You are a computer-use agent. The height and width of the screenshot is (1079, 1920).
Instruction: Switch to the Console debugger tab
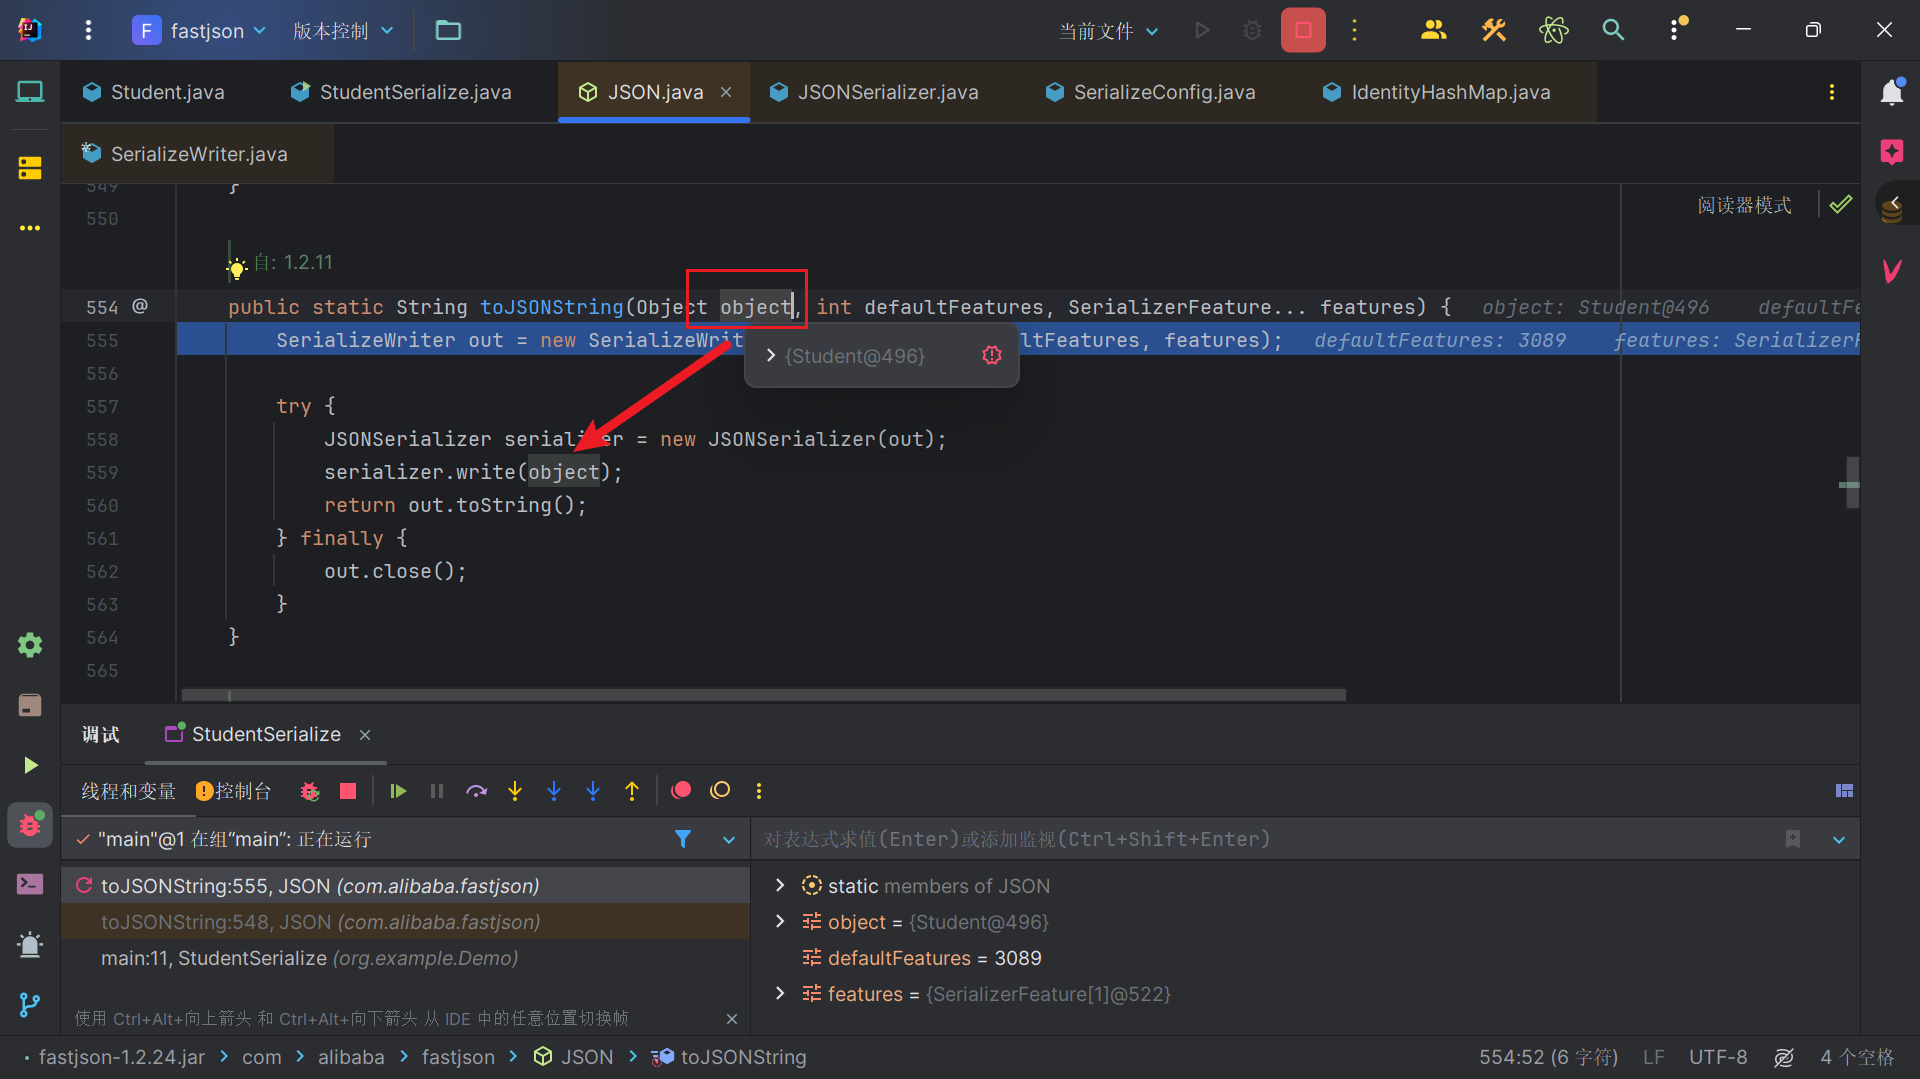tap(233, 791)
